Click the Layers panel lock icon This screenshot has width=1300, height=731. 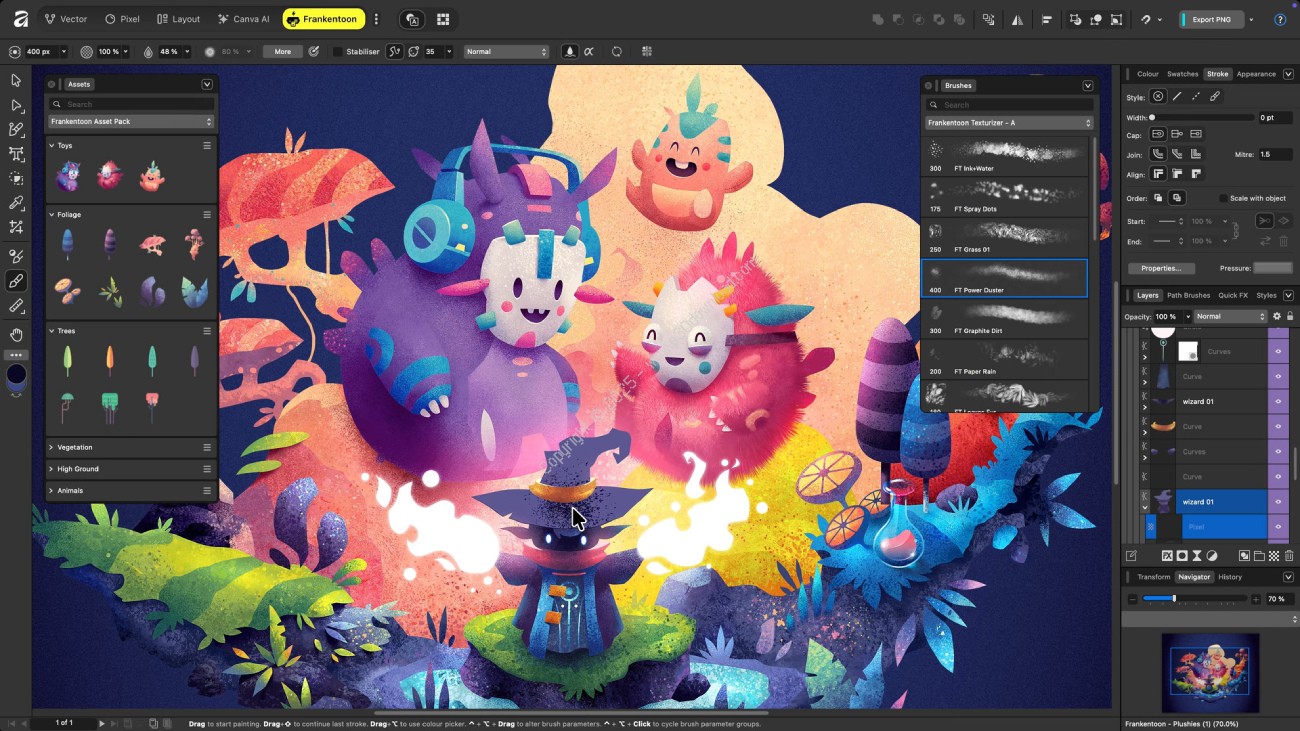tap(1290, 317)
